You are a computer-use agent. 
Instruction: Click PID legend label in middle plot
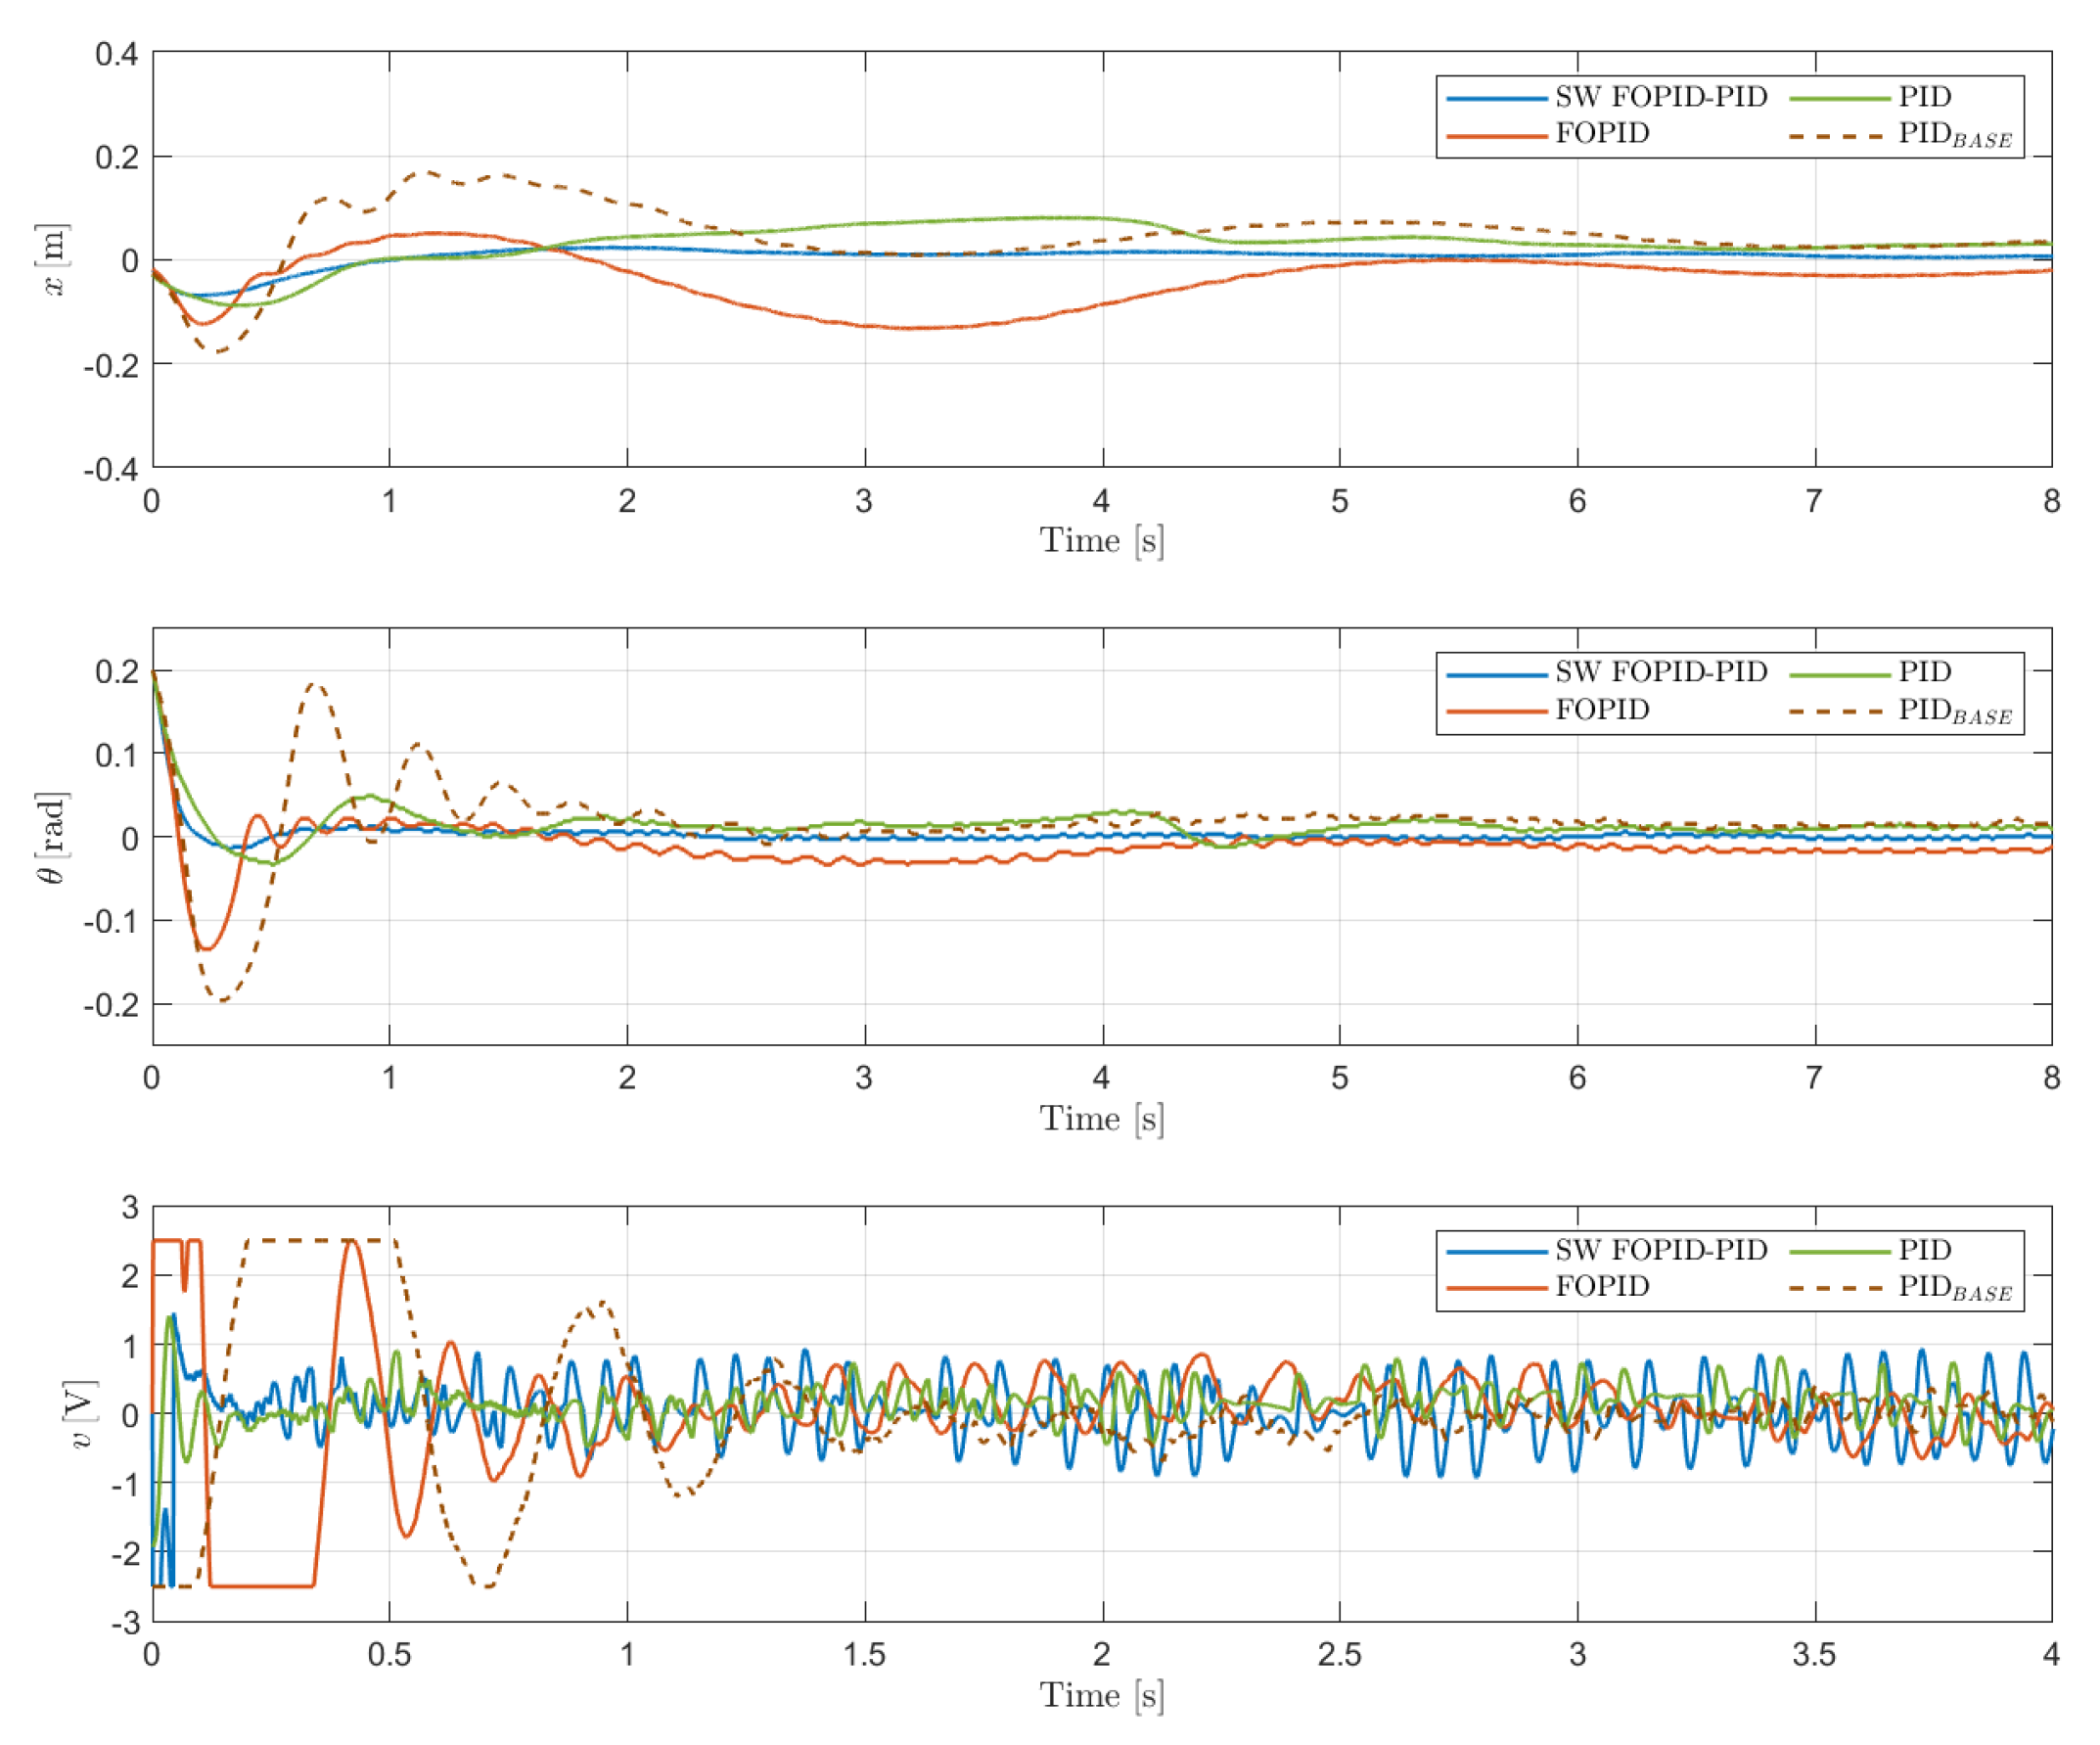coord(1924,672)
